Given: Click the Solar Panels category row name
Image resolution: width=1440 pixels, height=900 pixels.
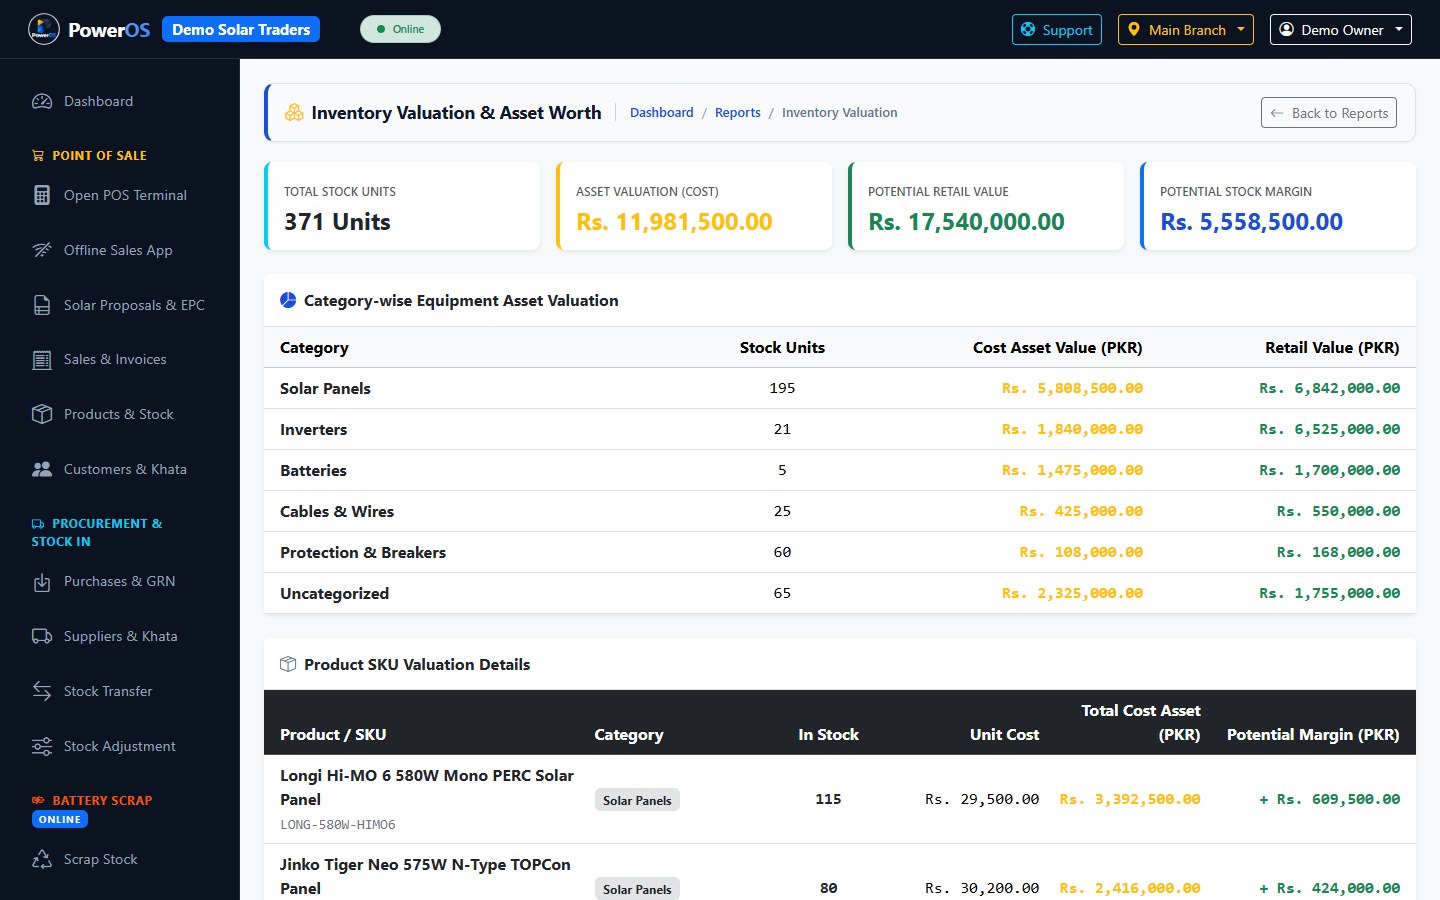Looking at the screenshot, I should 325,388.
